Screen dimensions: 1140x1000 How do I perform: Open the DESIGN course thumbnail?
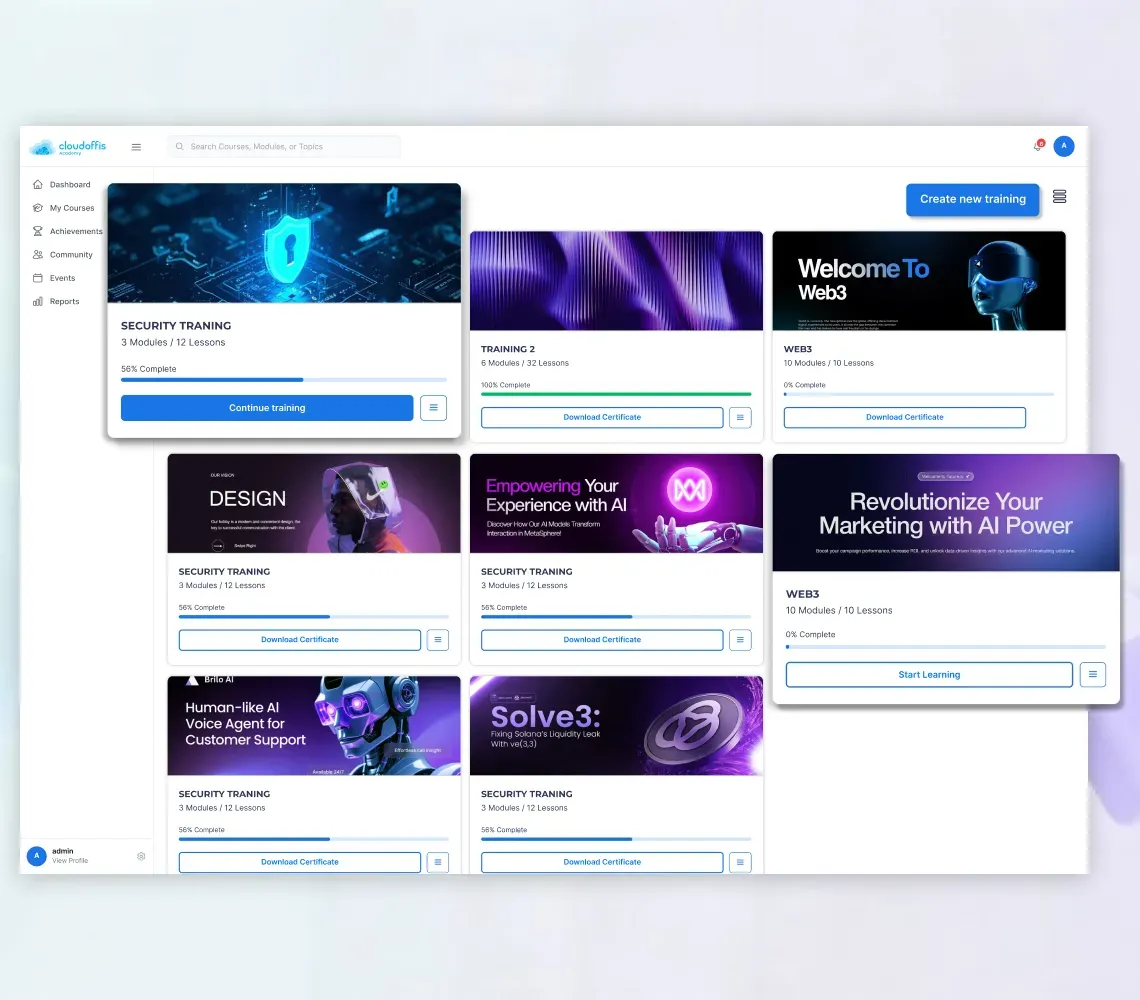click(314, 503)
